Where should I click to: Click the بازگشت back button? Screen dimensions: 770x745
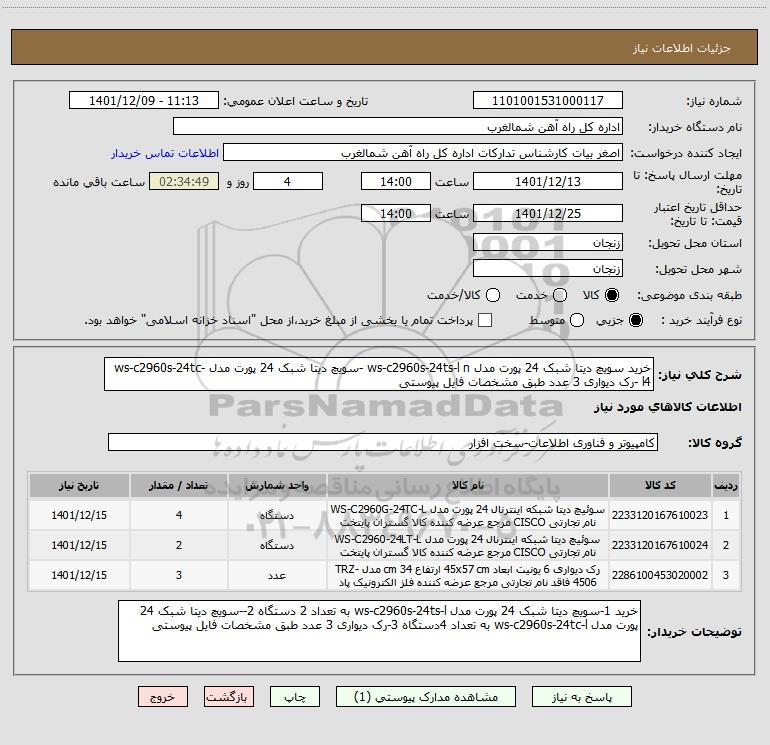pos(229,697)
